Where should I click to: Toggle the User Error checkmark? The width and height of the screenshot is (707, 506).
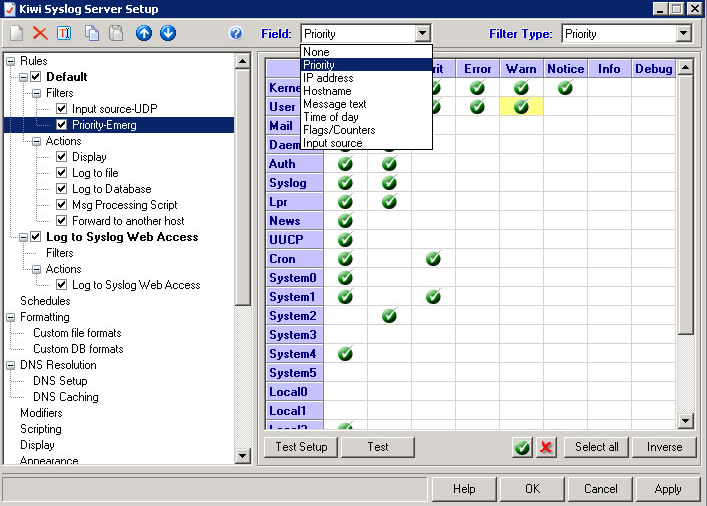[477, 107]
